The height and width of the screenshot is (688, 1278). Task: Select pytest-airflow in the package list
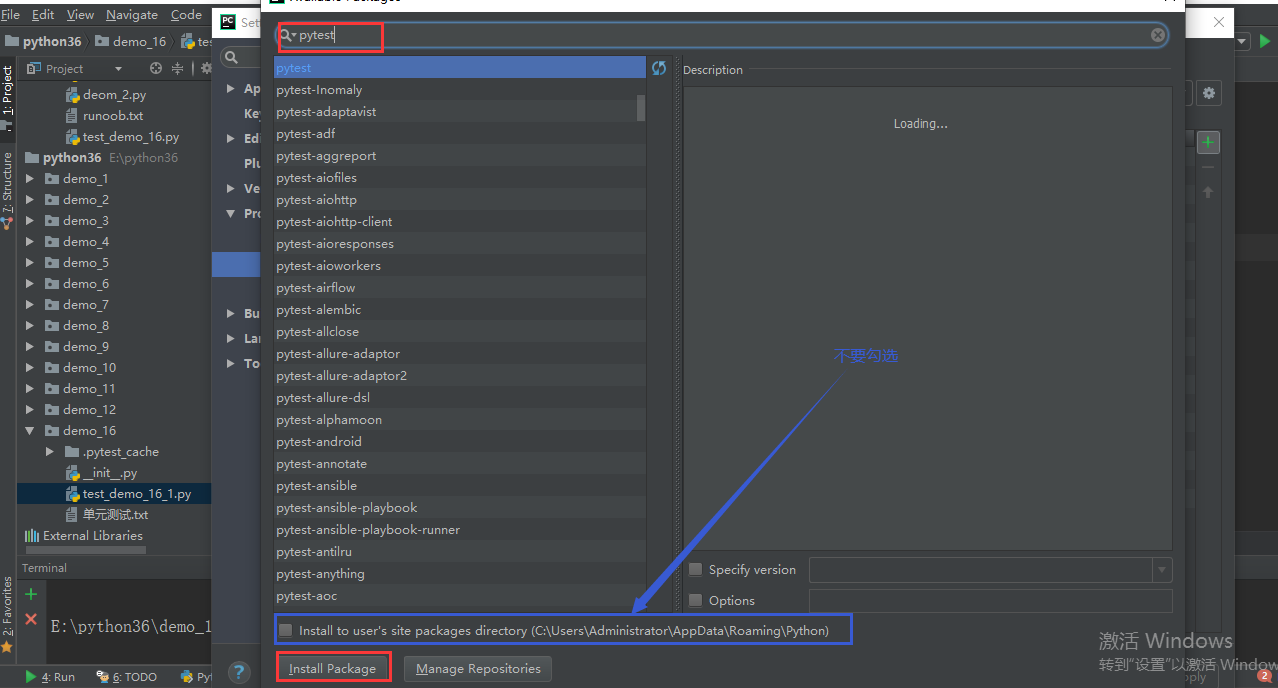pyautogui.click(x=460, y=288)
